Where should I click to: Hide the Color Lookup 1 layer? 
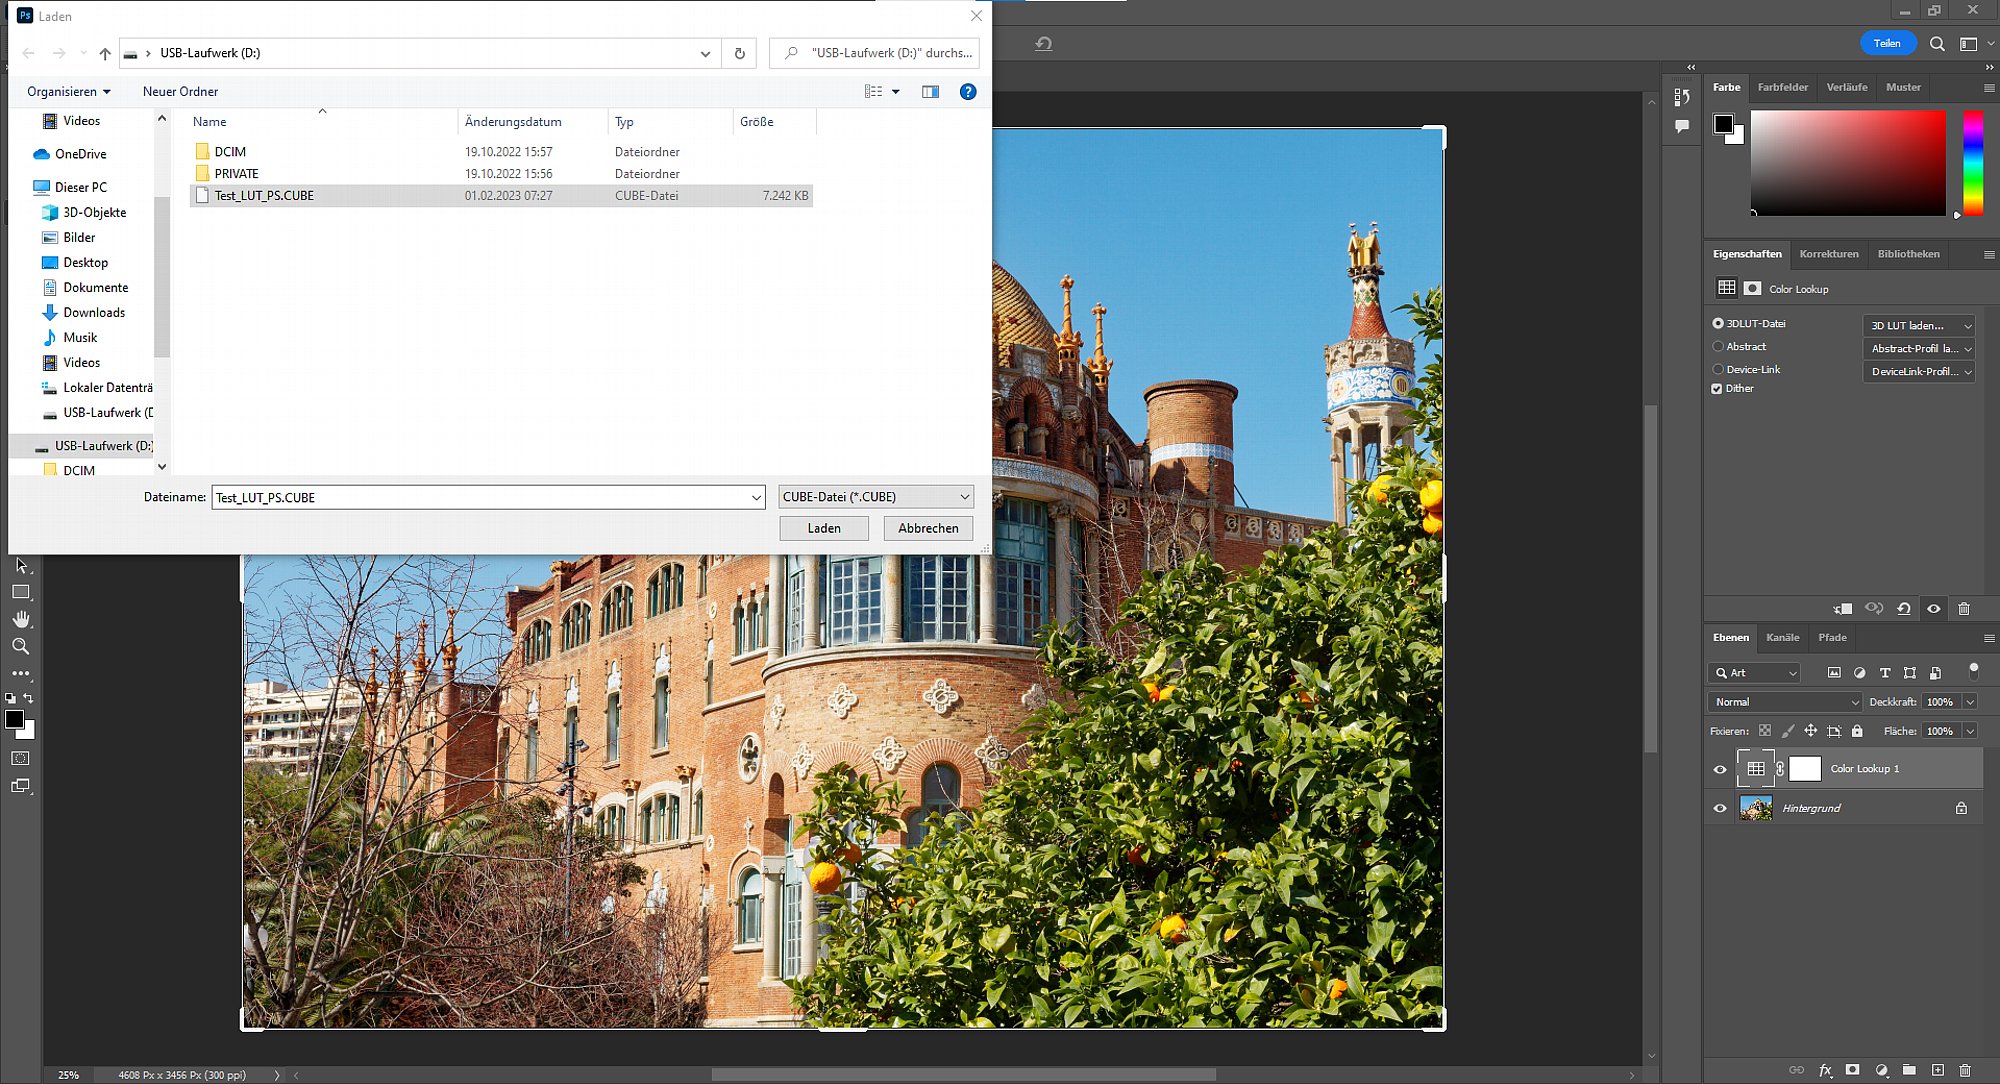1720,769
